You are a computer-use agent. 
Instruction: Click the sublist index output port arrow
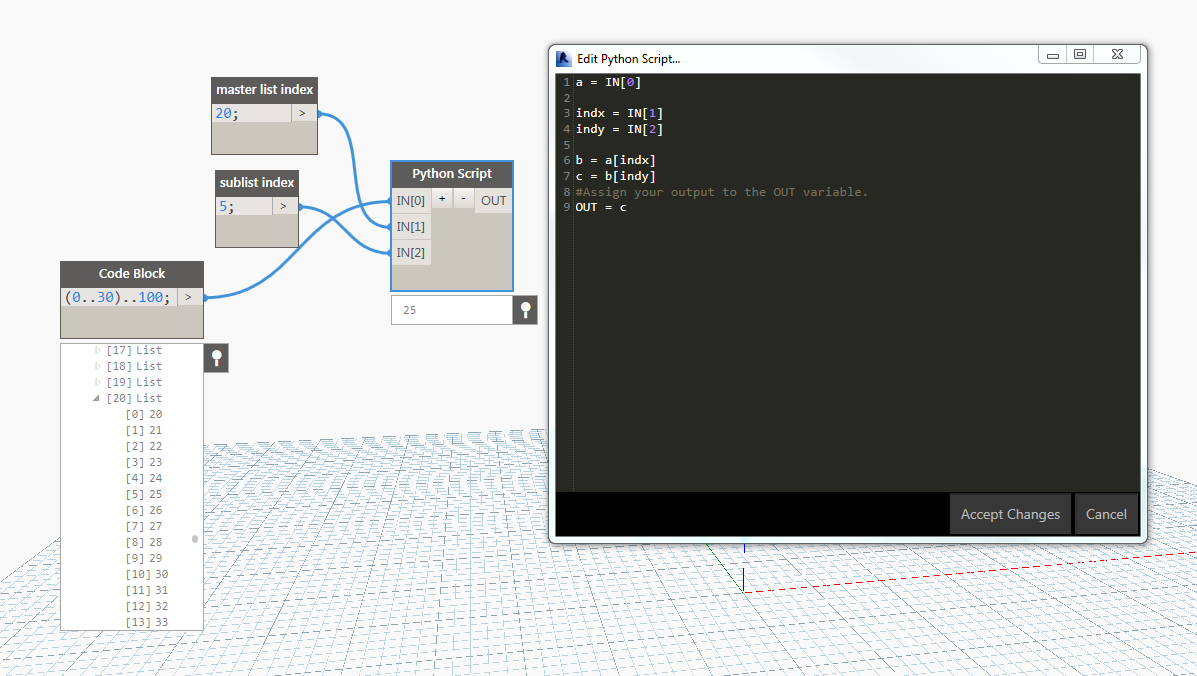click(x=284, y=207)
